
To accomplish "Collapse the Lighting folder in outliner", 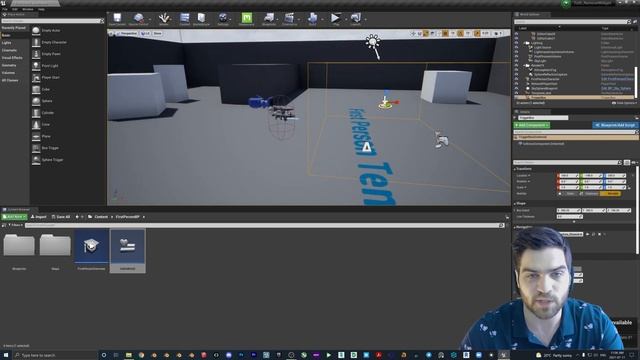I will 525,43.
